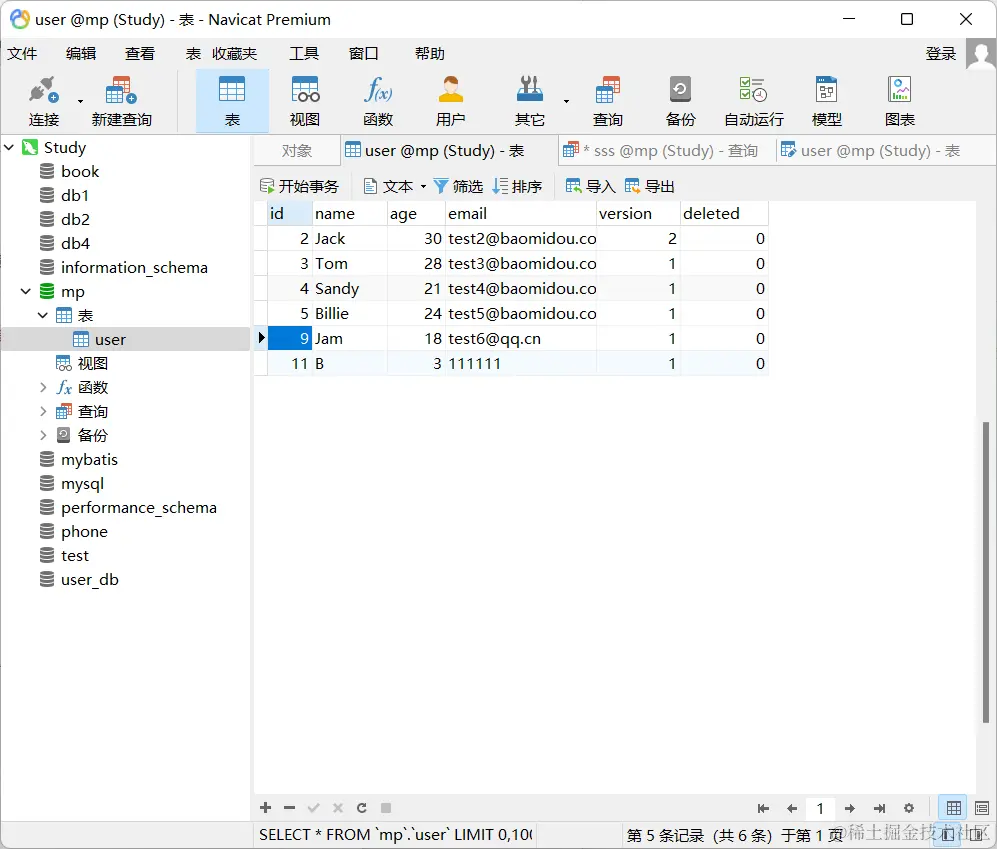Click the Sandy name cell
The width and height of the screenshot is (997, 849).
click(350, 289)
